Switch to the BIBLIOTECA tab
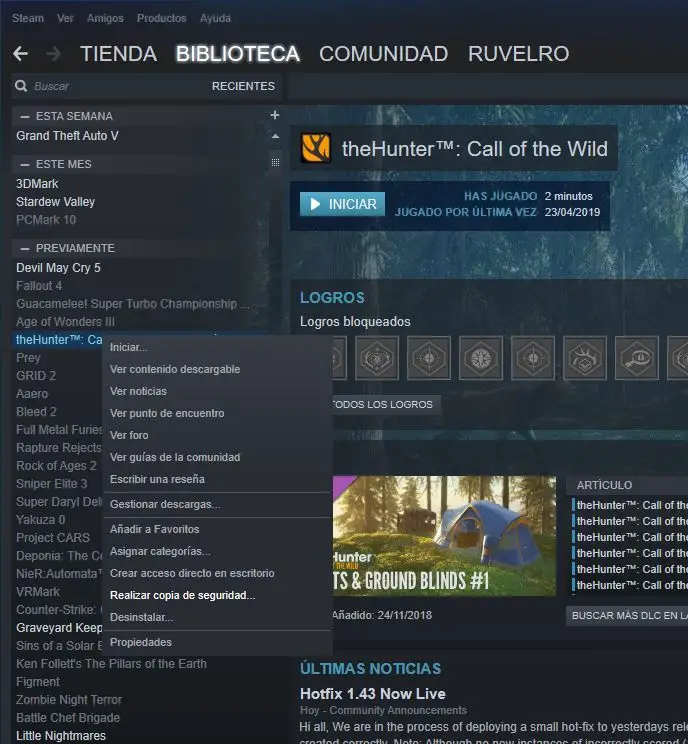This screenshot has width=688, height=744. click(238, 54)
